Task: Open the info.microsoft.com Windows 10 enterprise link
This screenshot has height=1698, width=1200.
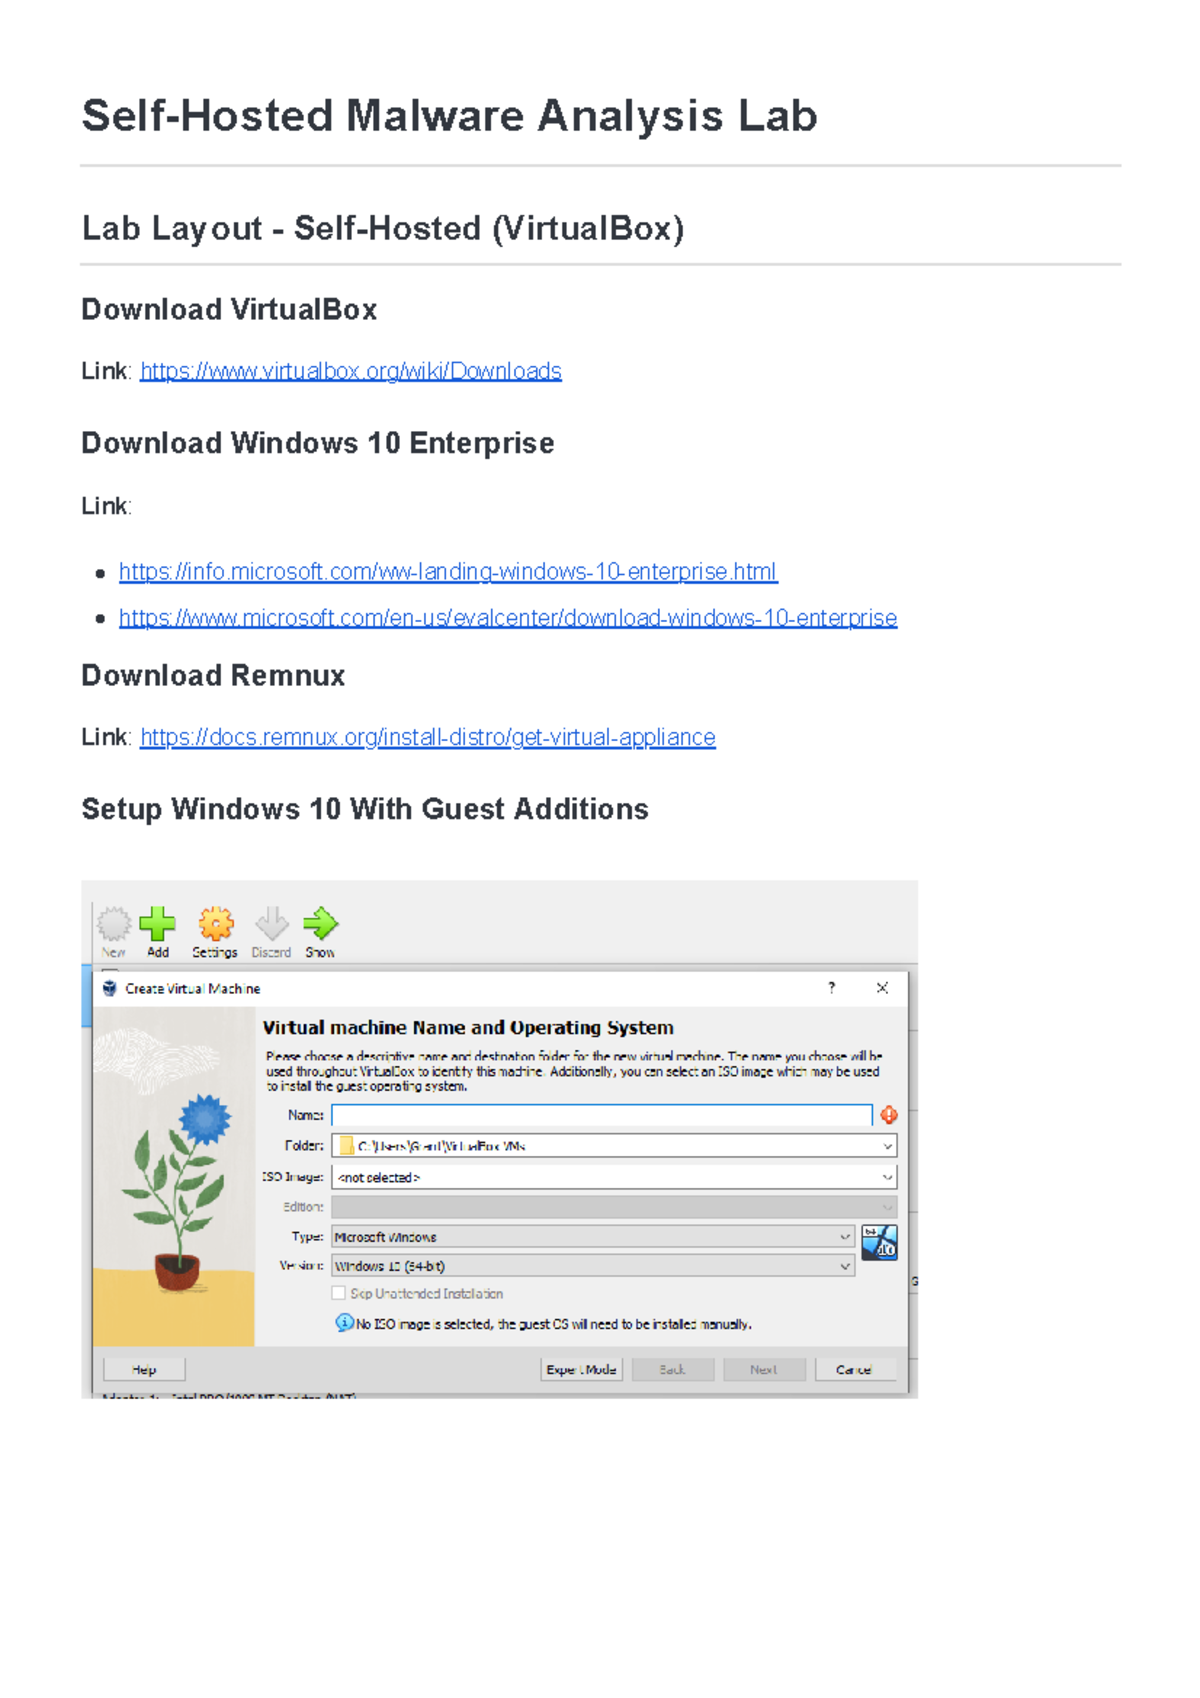Action: (448, 572)
